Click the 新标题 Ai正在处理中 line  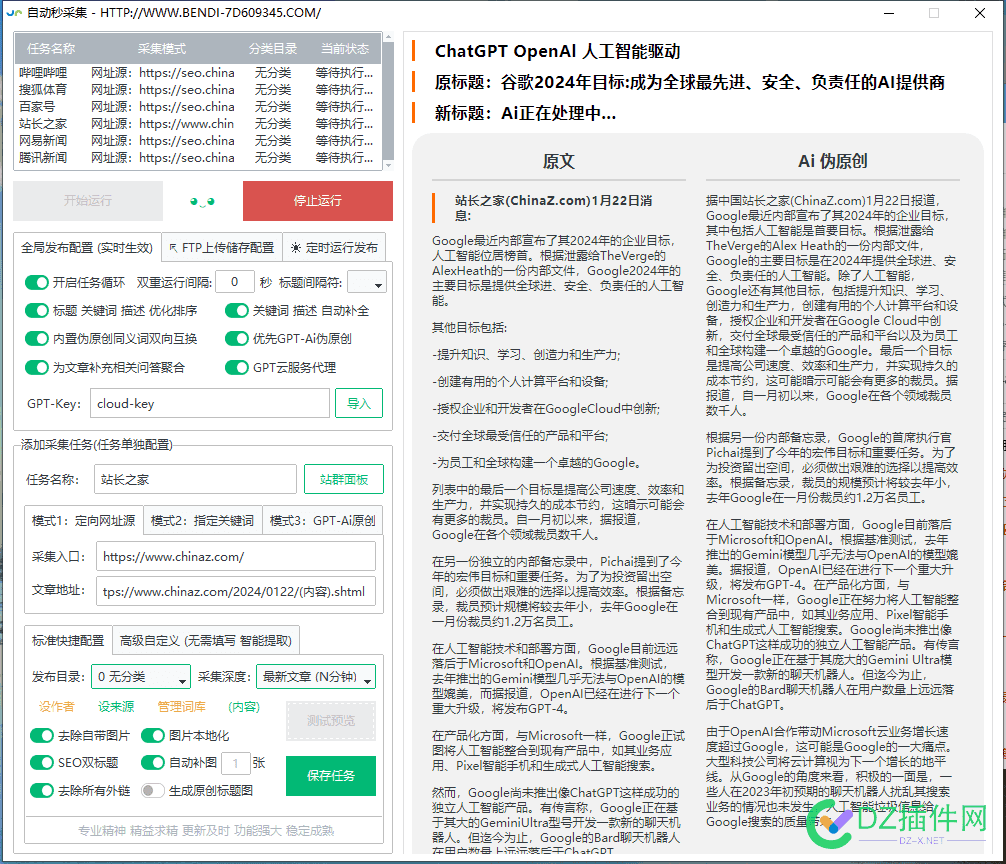(x=525, y=113)
